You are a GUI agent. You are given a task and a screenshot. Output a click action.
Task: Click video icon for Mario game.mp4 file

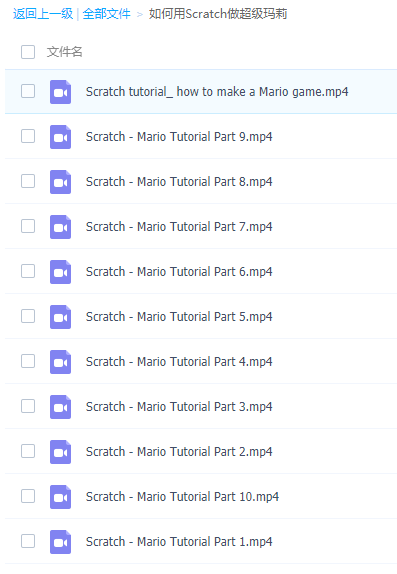click(x=60, y=92)
